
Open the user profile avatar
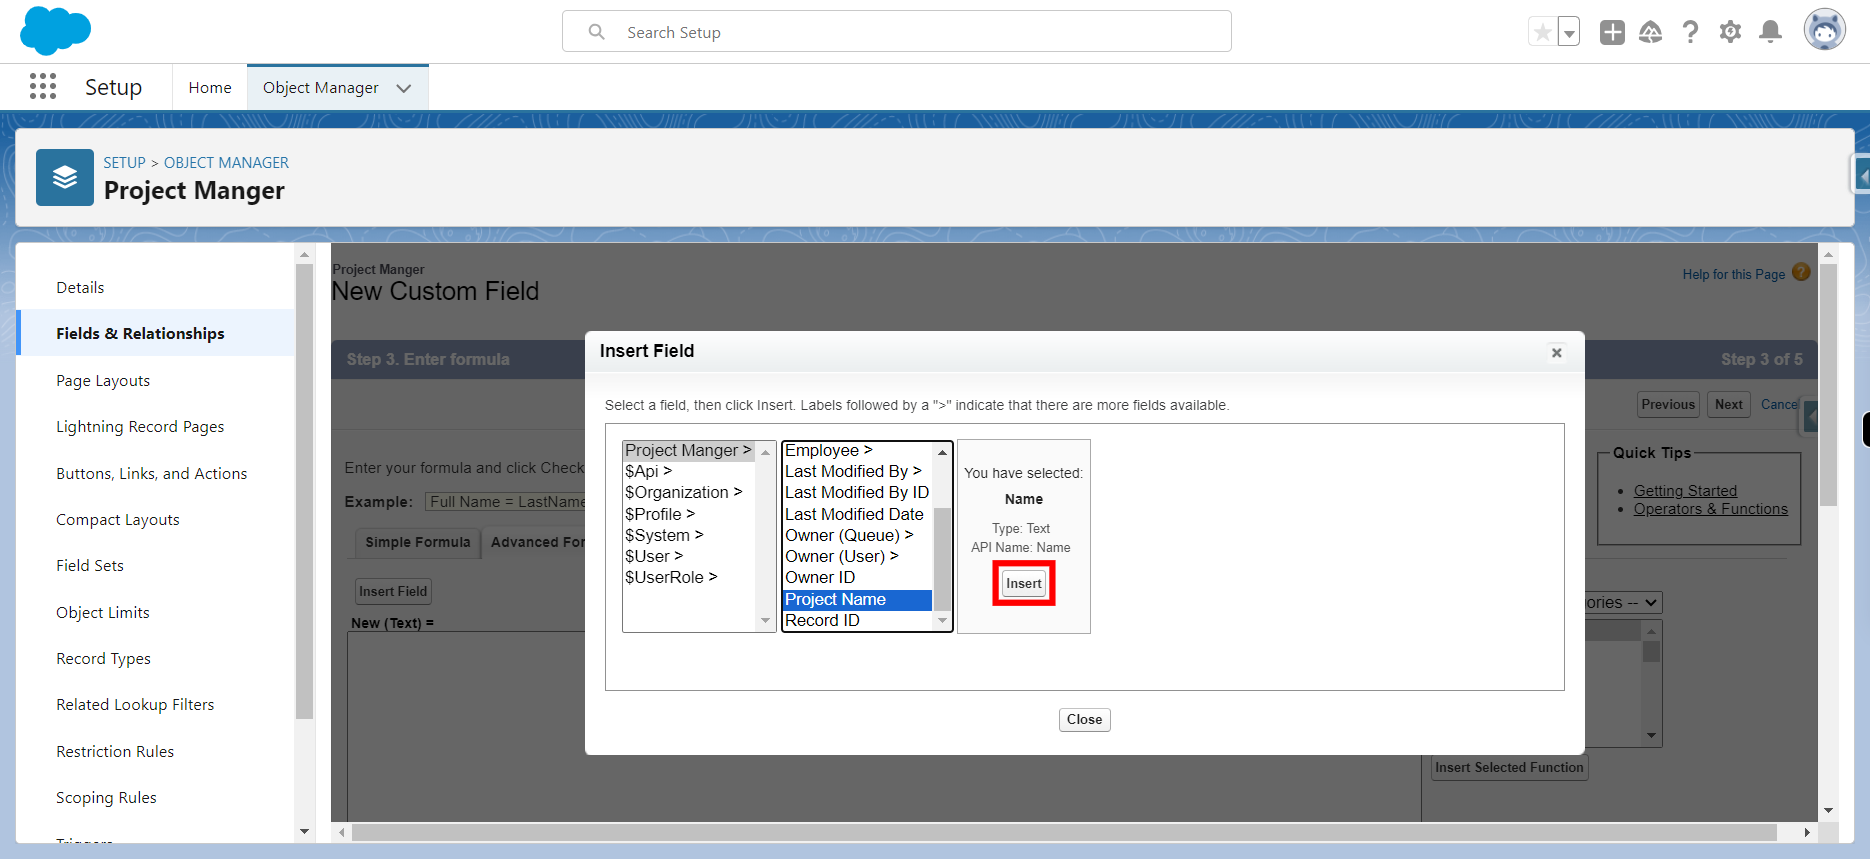pos(1825,30)
